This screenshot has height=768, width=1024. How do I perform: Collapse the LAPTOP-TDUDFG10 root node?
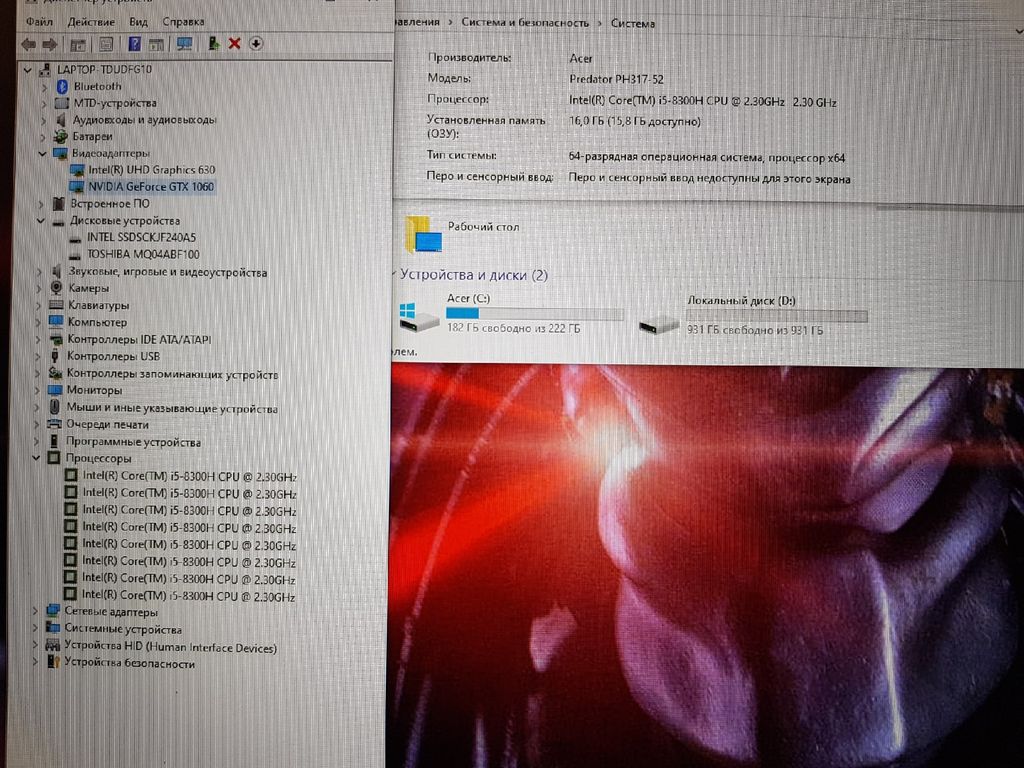tap(27, 69)
